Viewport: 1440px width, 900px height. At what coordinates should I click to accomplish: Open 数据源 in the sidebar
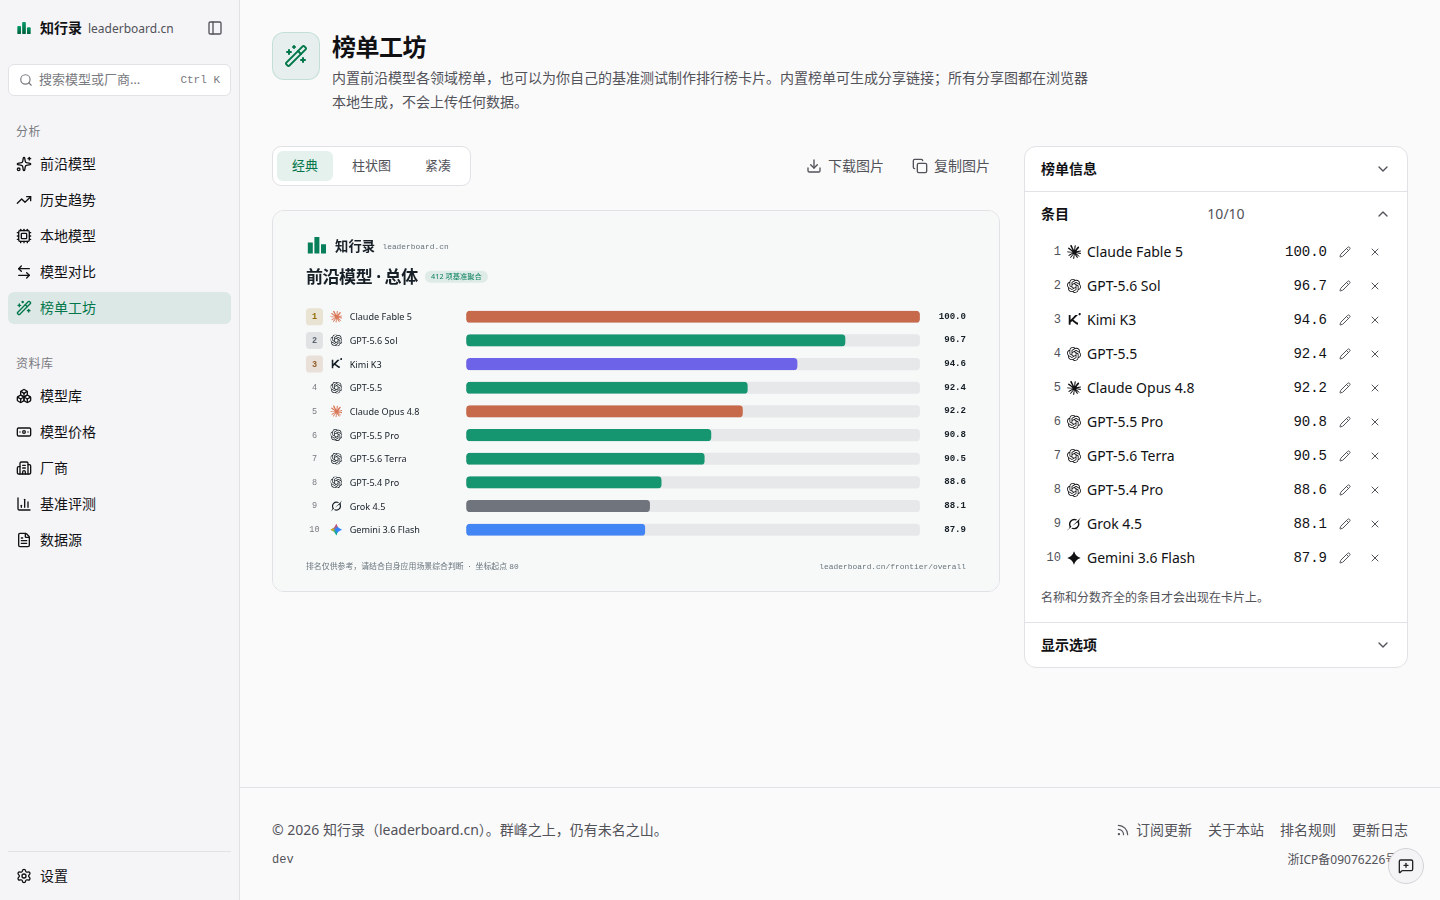[x=119, y=540]
